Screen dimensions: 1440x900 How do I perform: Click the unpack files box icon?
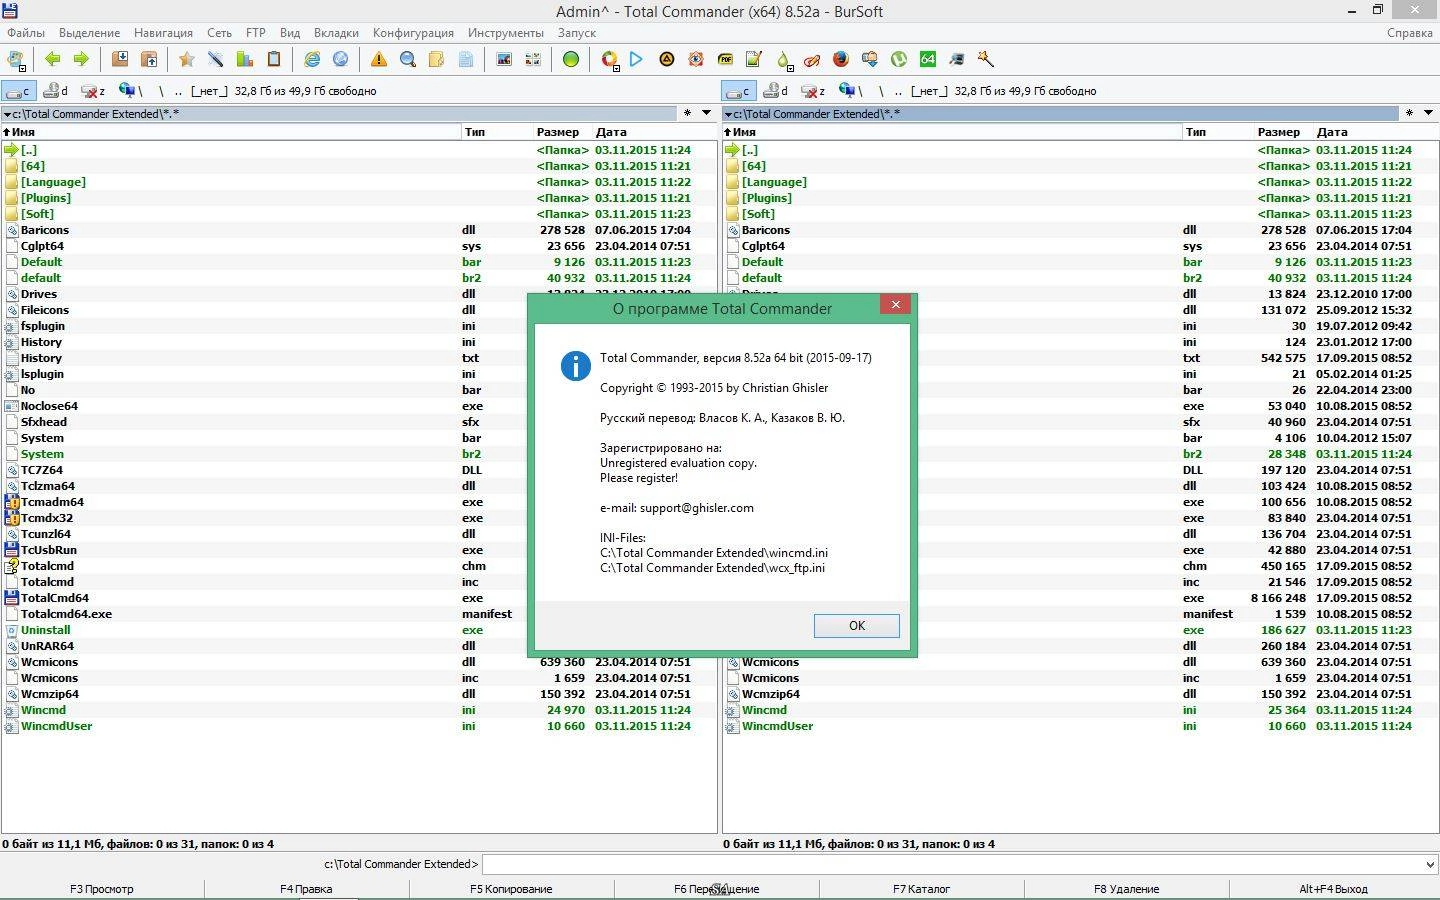pyautogui.click(x=149, y=60)
